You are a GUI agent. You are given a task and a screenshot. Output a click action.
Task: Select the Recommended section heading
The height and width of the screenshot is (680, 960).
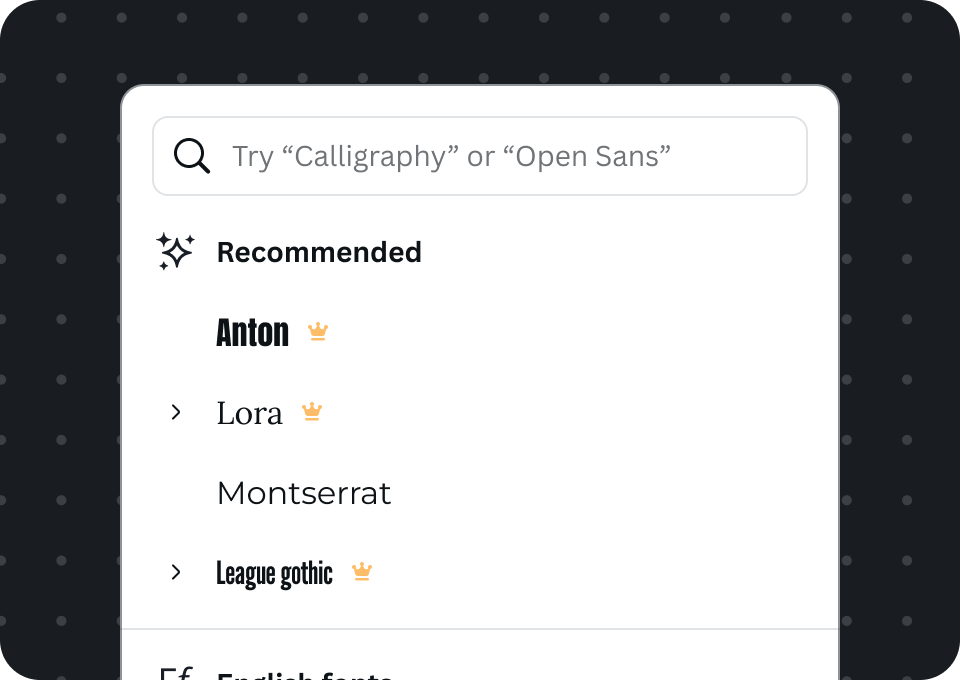click(x=319, y=252)
